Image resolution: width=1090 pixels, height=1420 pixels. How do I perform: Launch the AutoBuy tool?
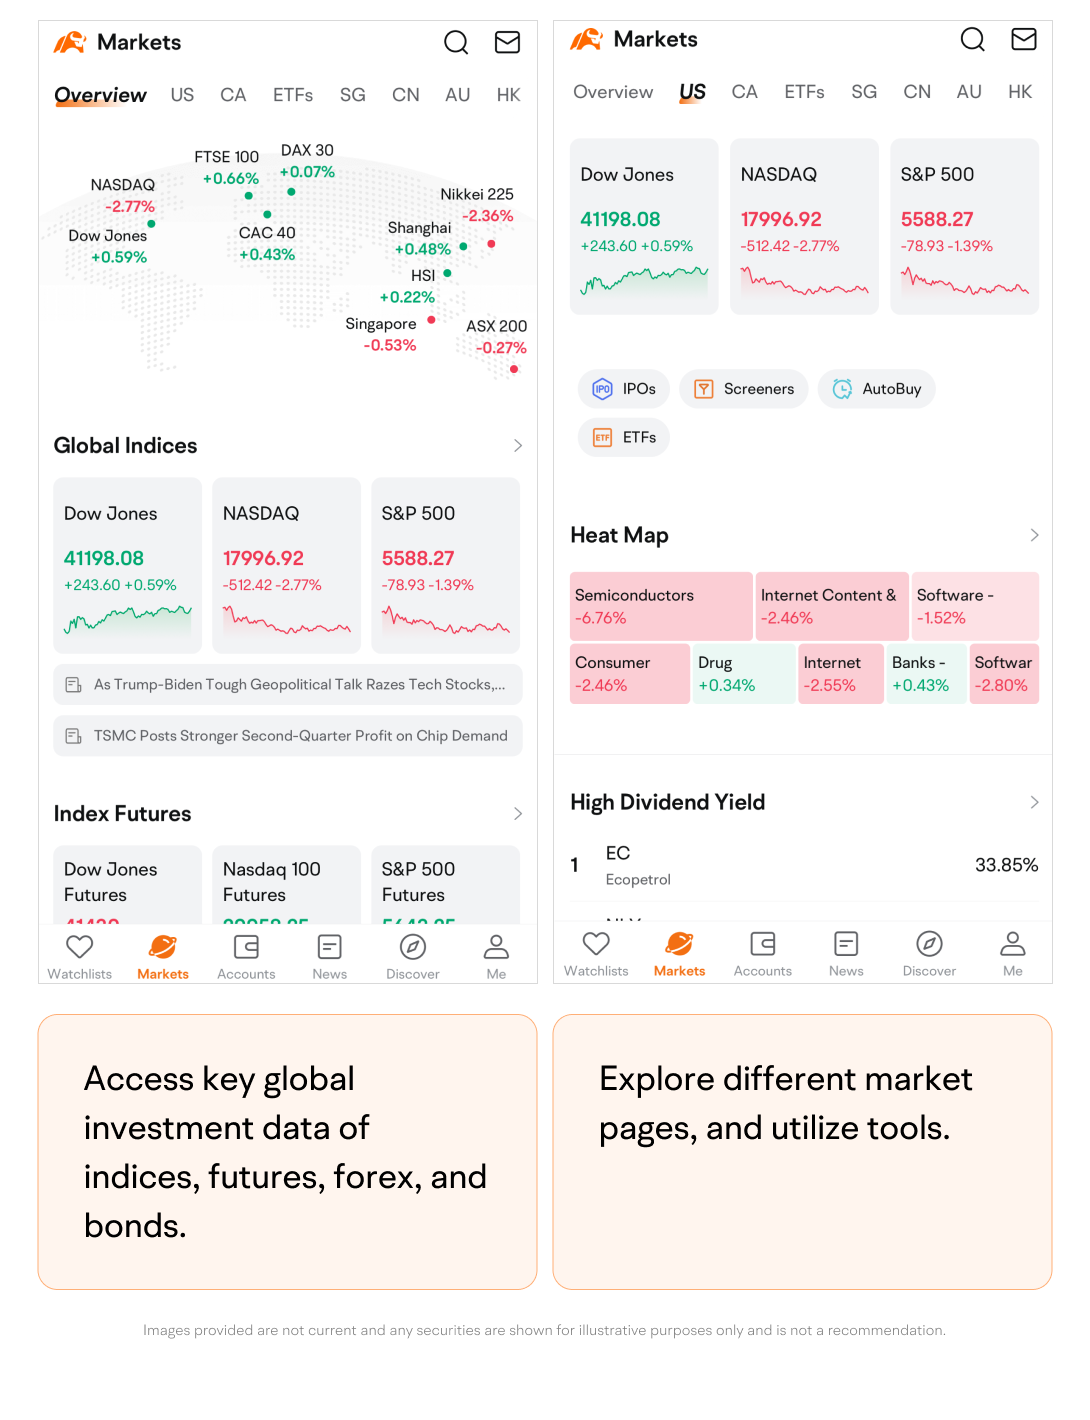click(877, 389)
